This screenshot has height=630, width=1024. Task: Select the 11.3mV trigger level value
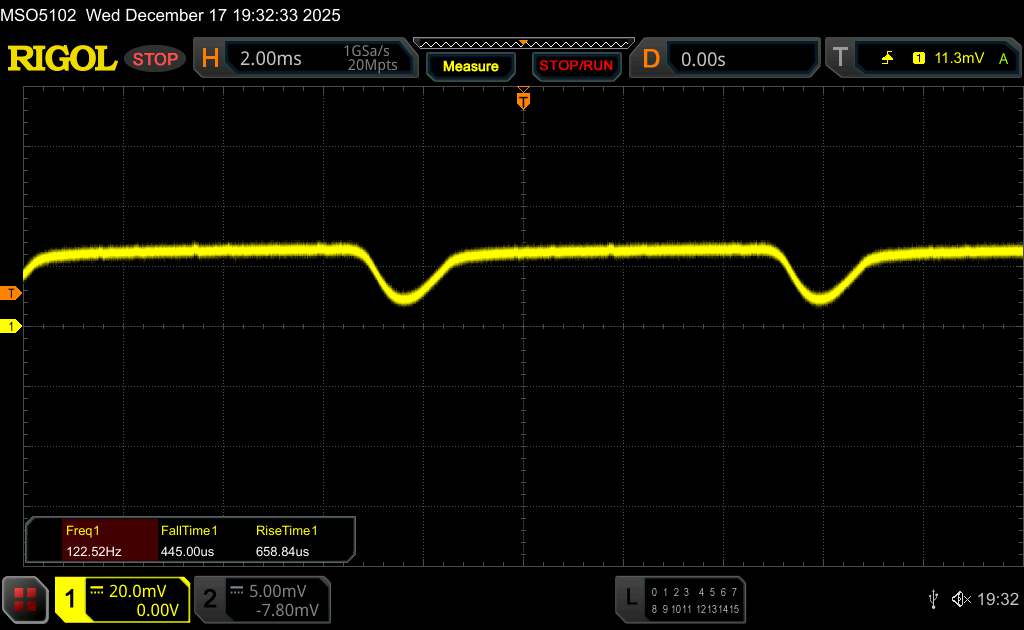(959, 58)
